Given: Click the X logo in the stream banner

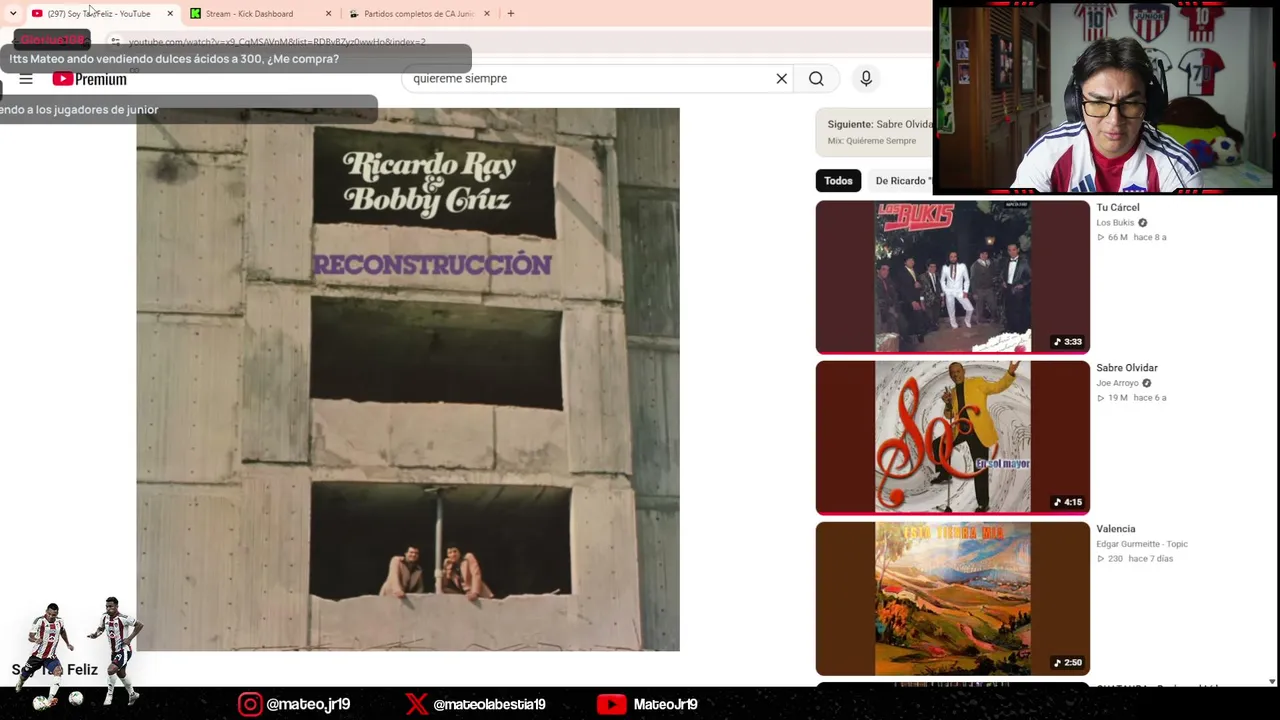Looking at the screenshot, I should pyautogui.click(x=417, y=705).
